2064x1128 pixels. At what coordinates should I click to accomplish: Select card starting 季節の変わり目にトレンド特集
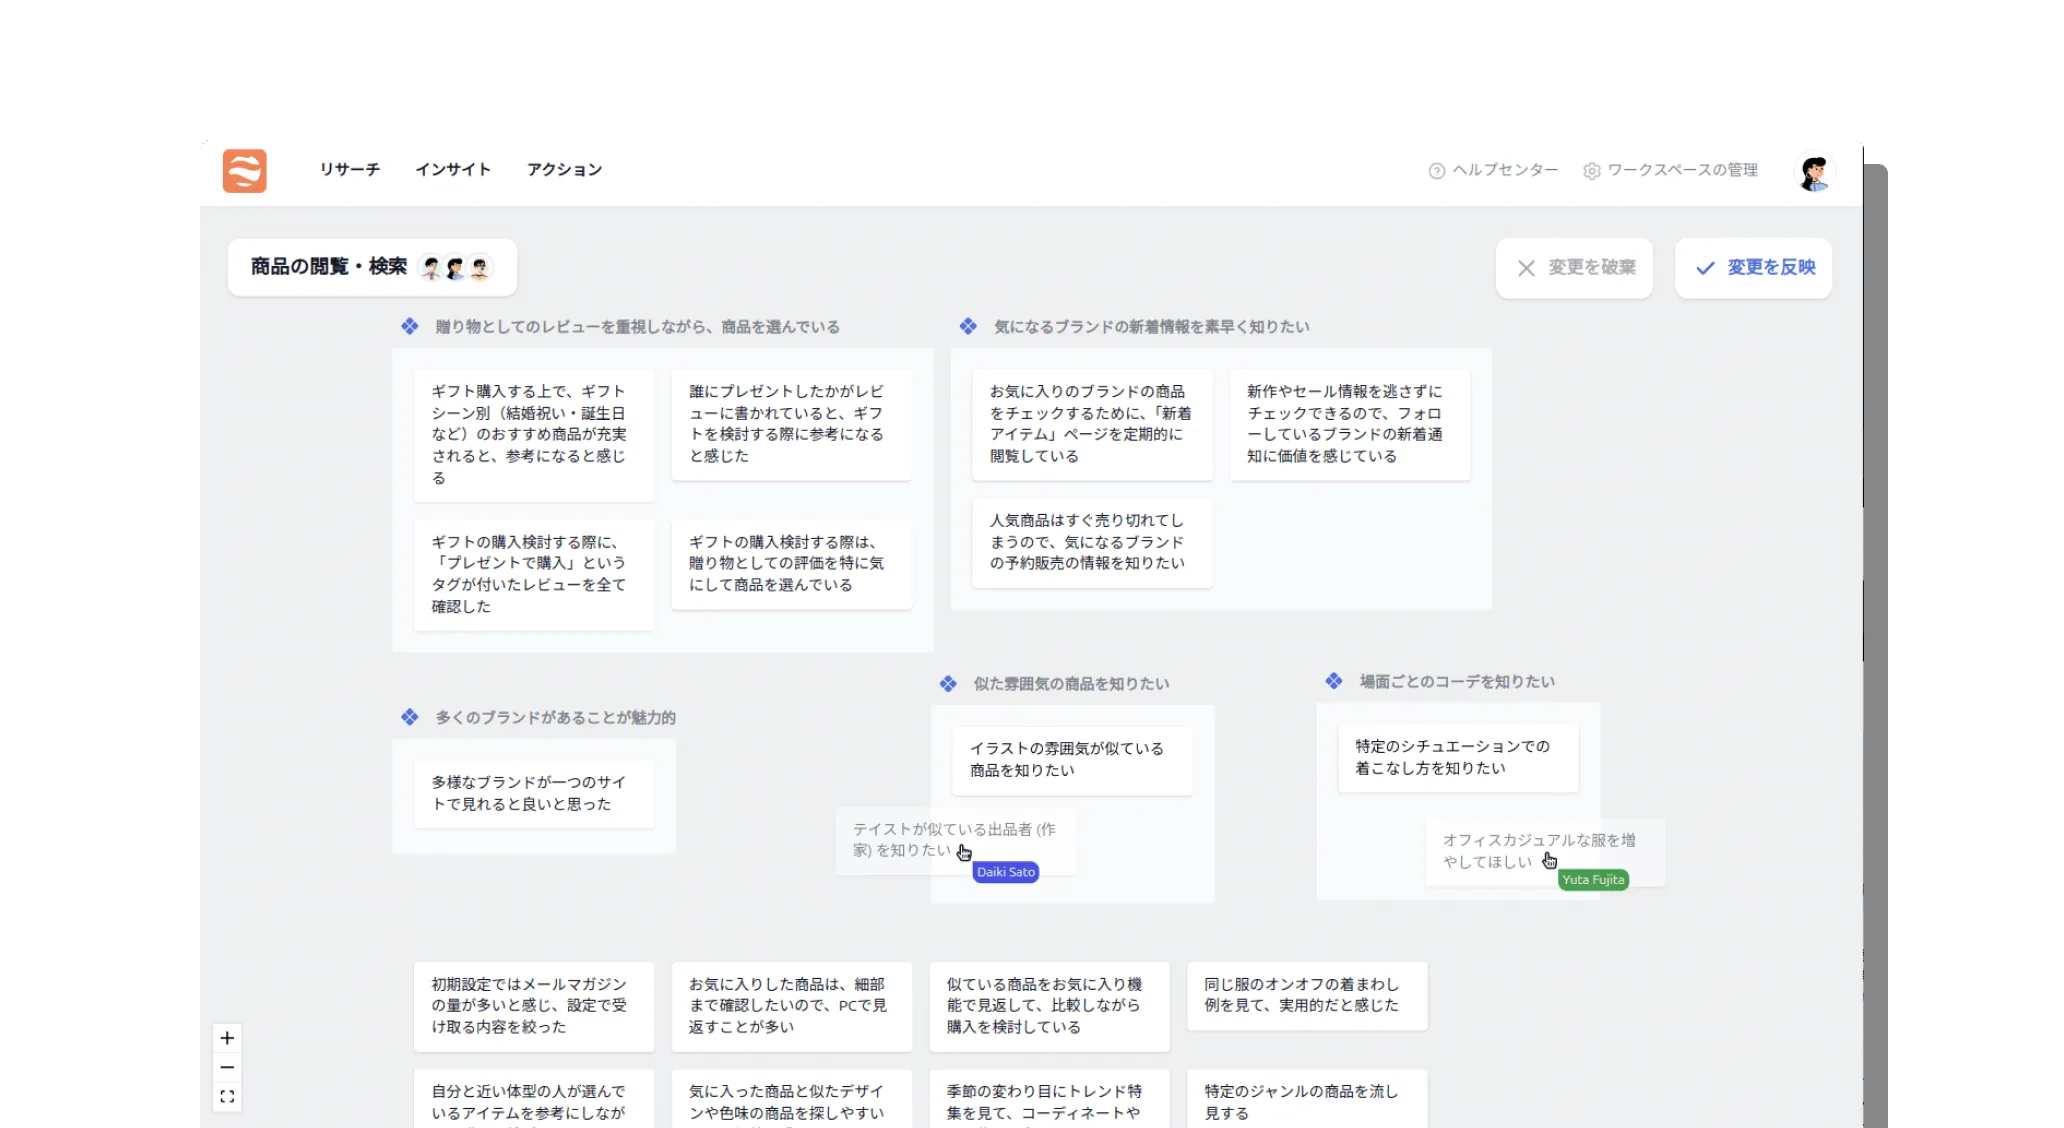coord(1049,1099)
